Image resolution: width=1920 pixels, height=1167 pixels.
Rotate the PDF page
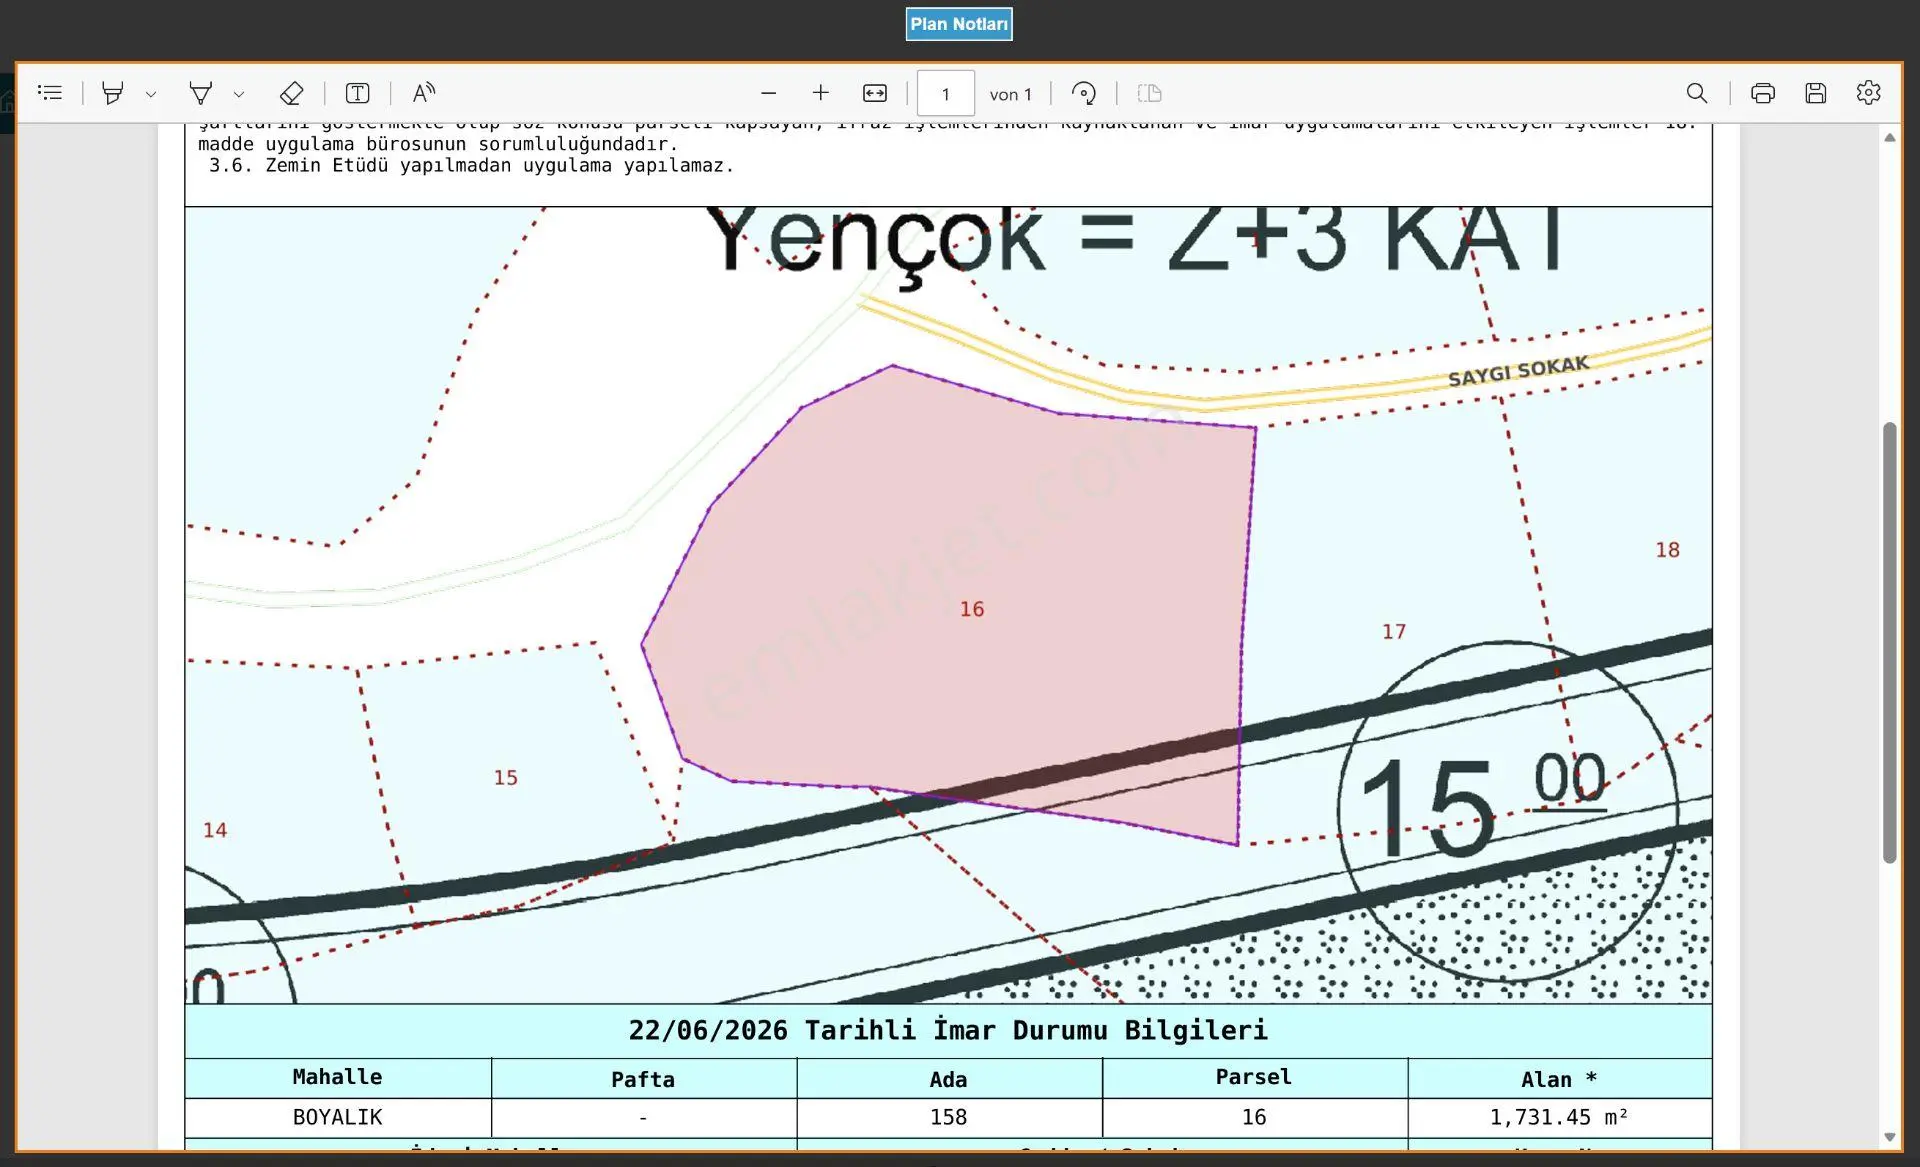tap(1084, 93)
